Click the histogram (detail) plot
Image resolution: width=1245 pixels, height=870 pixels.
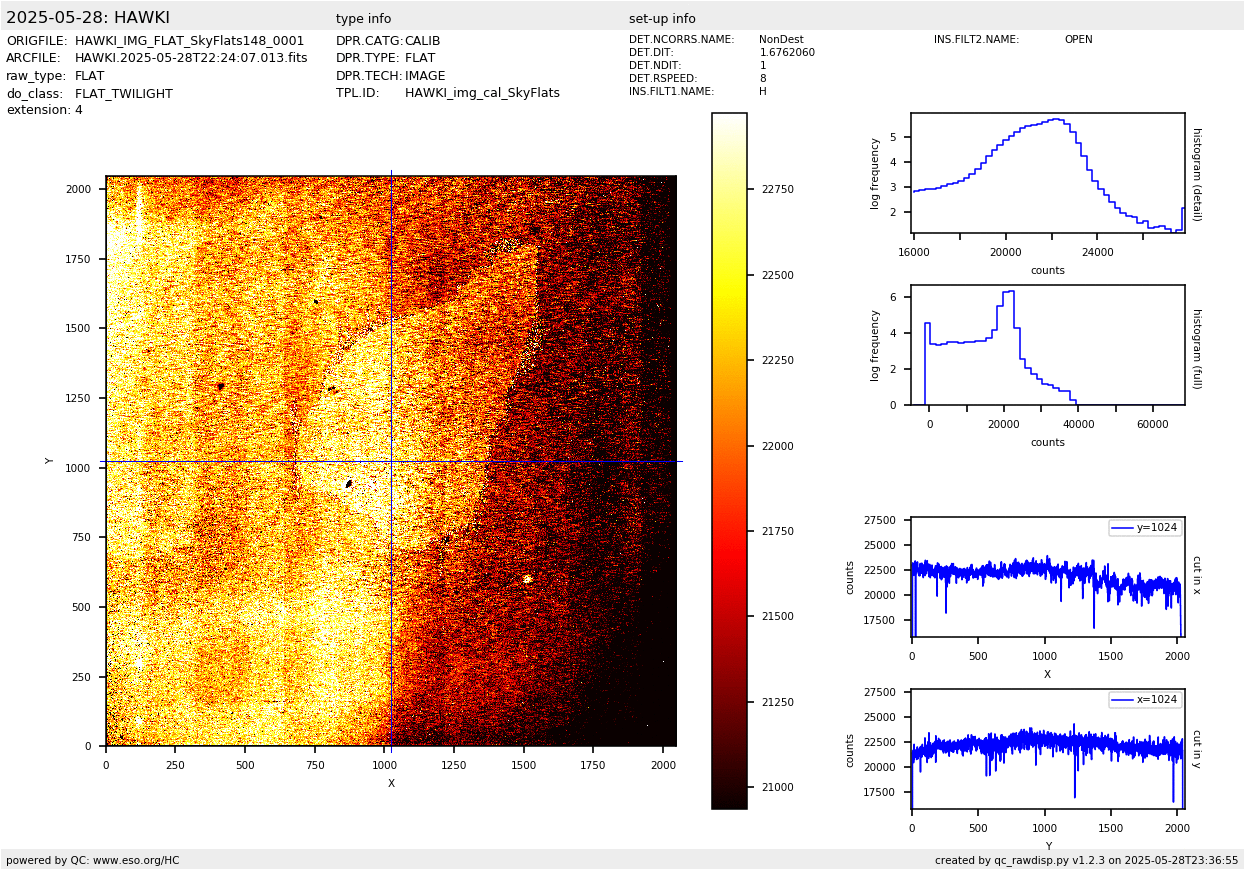tap(1047, 173)
